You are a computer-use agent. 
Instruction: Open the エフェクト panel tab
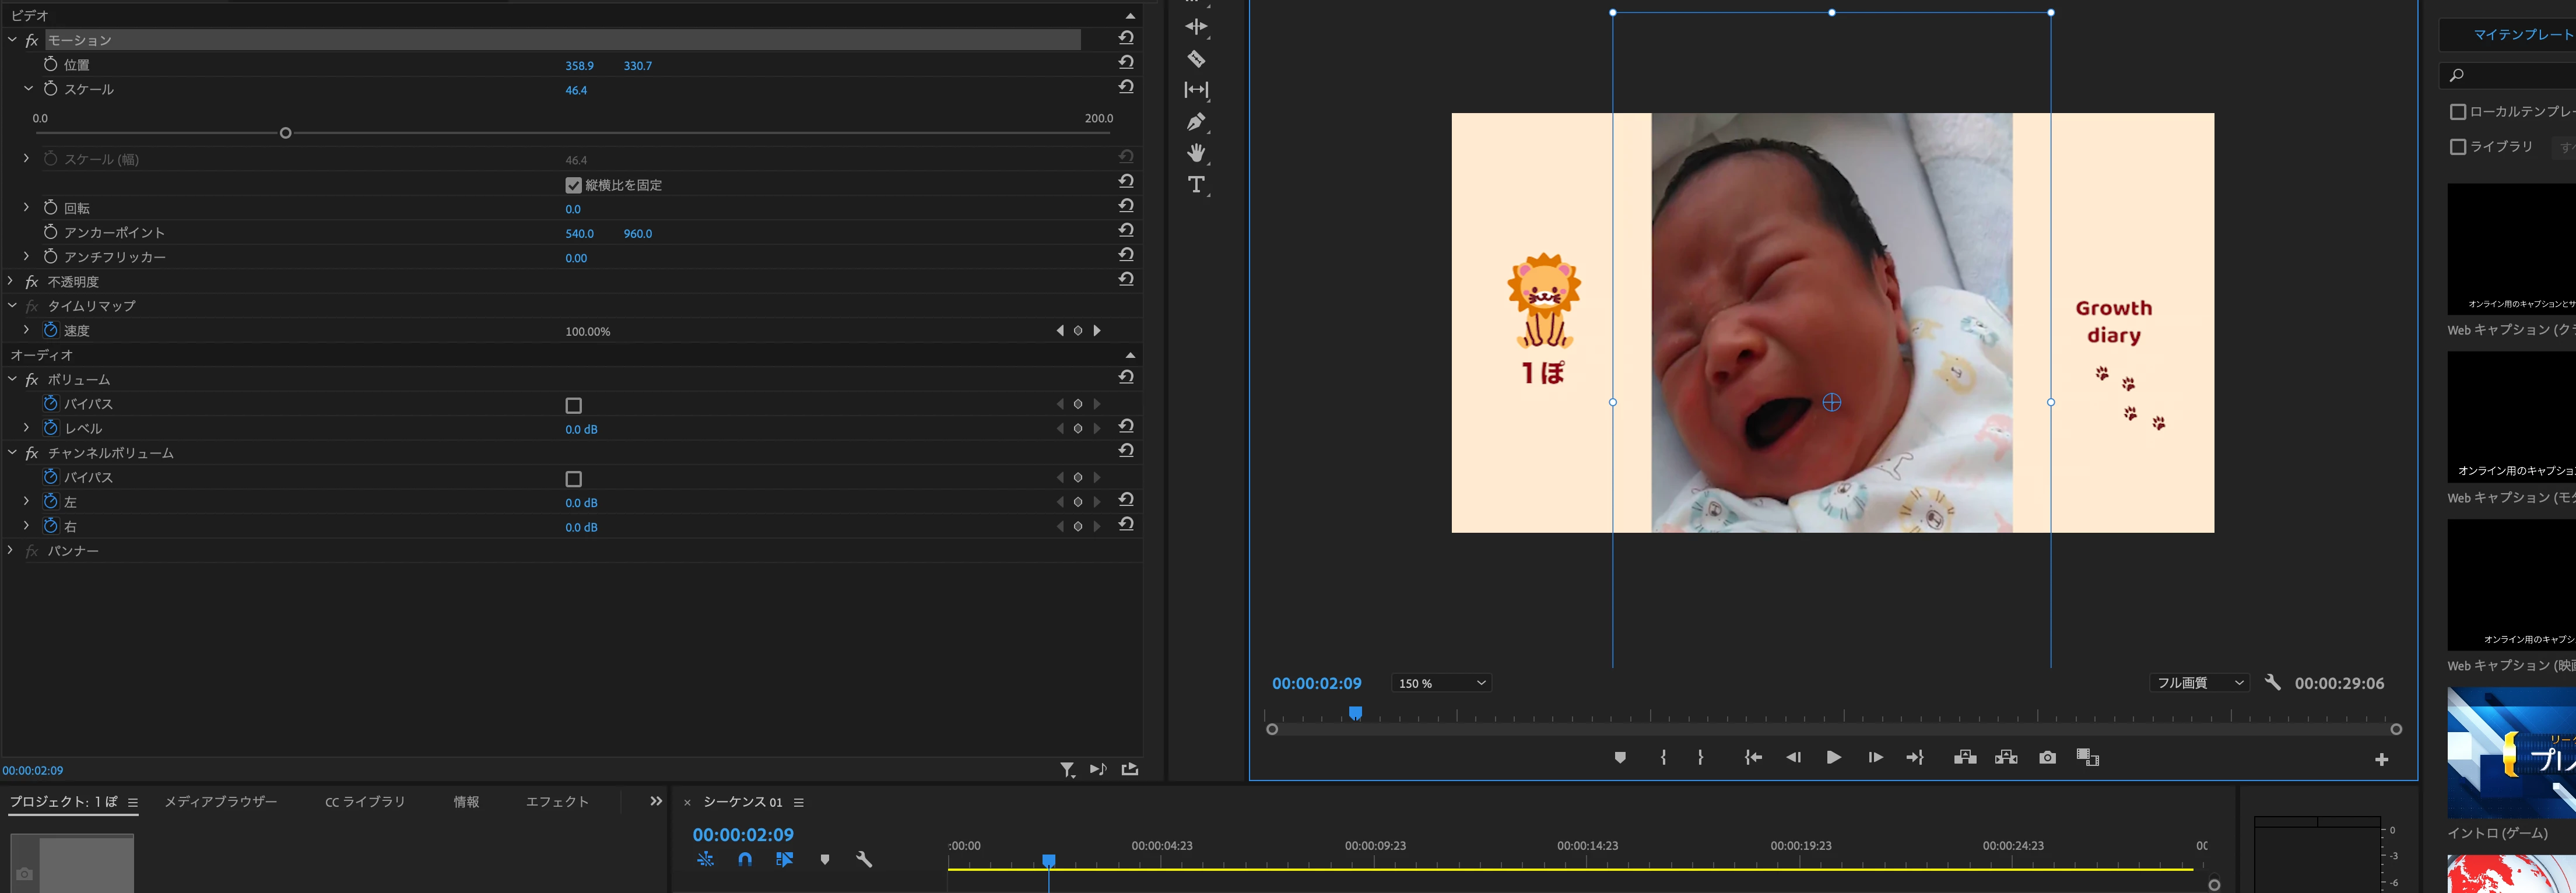click(x=557, y=802)
